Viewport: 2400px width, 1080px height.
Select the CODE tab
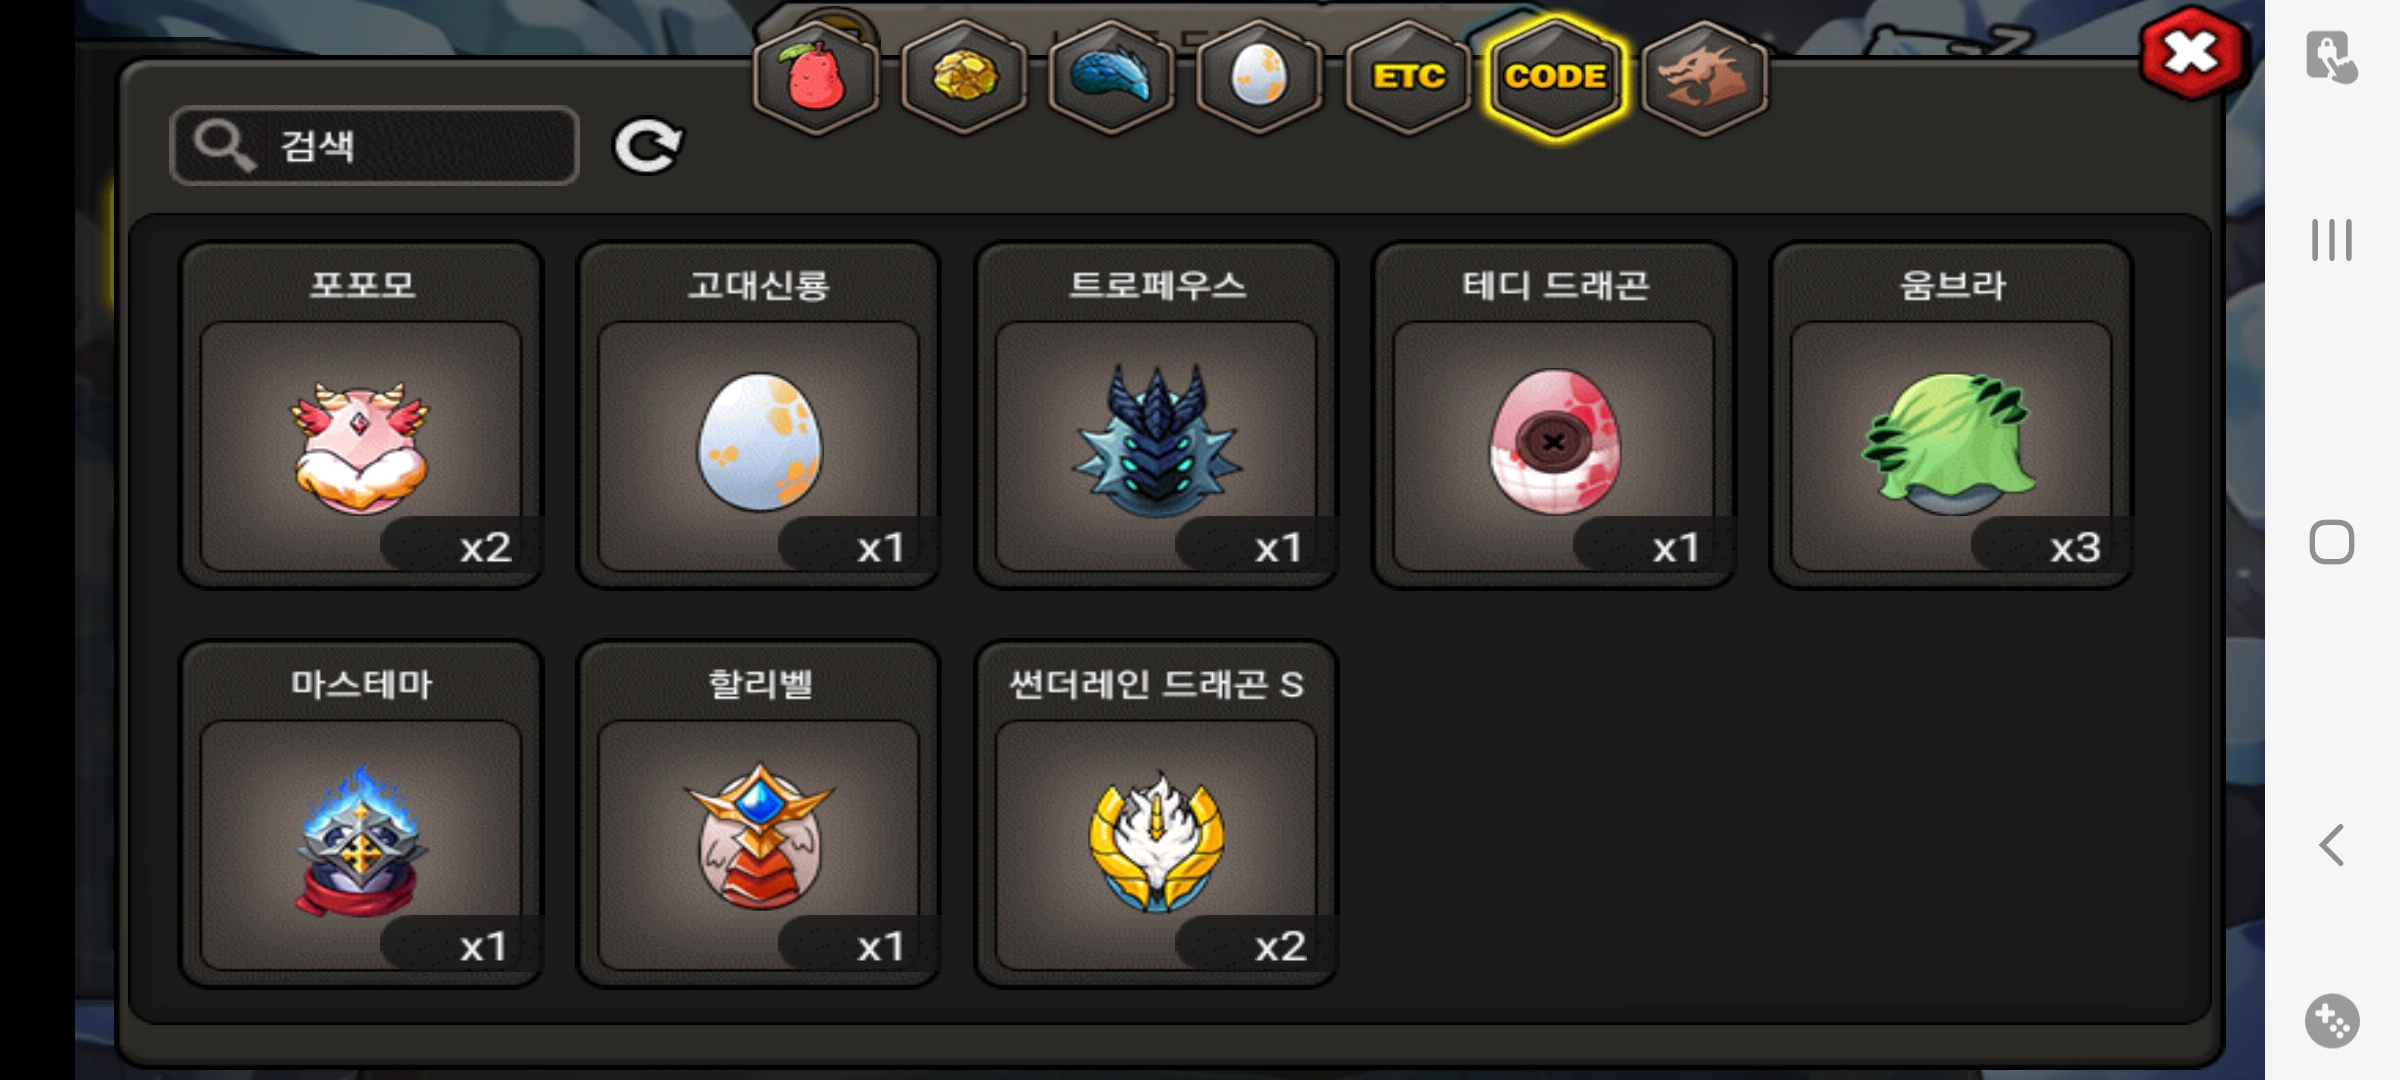(1556, 77)
